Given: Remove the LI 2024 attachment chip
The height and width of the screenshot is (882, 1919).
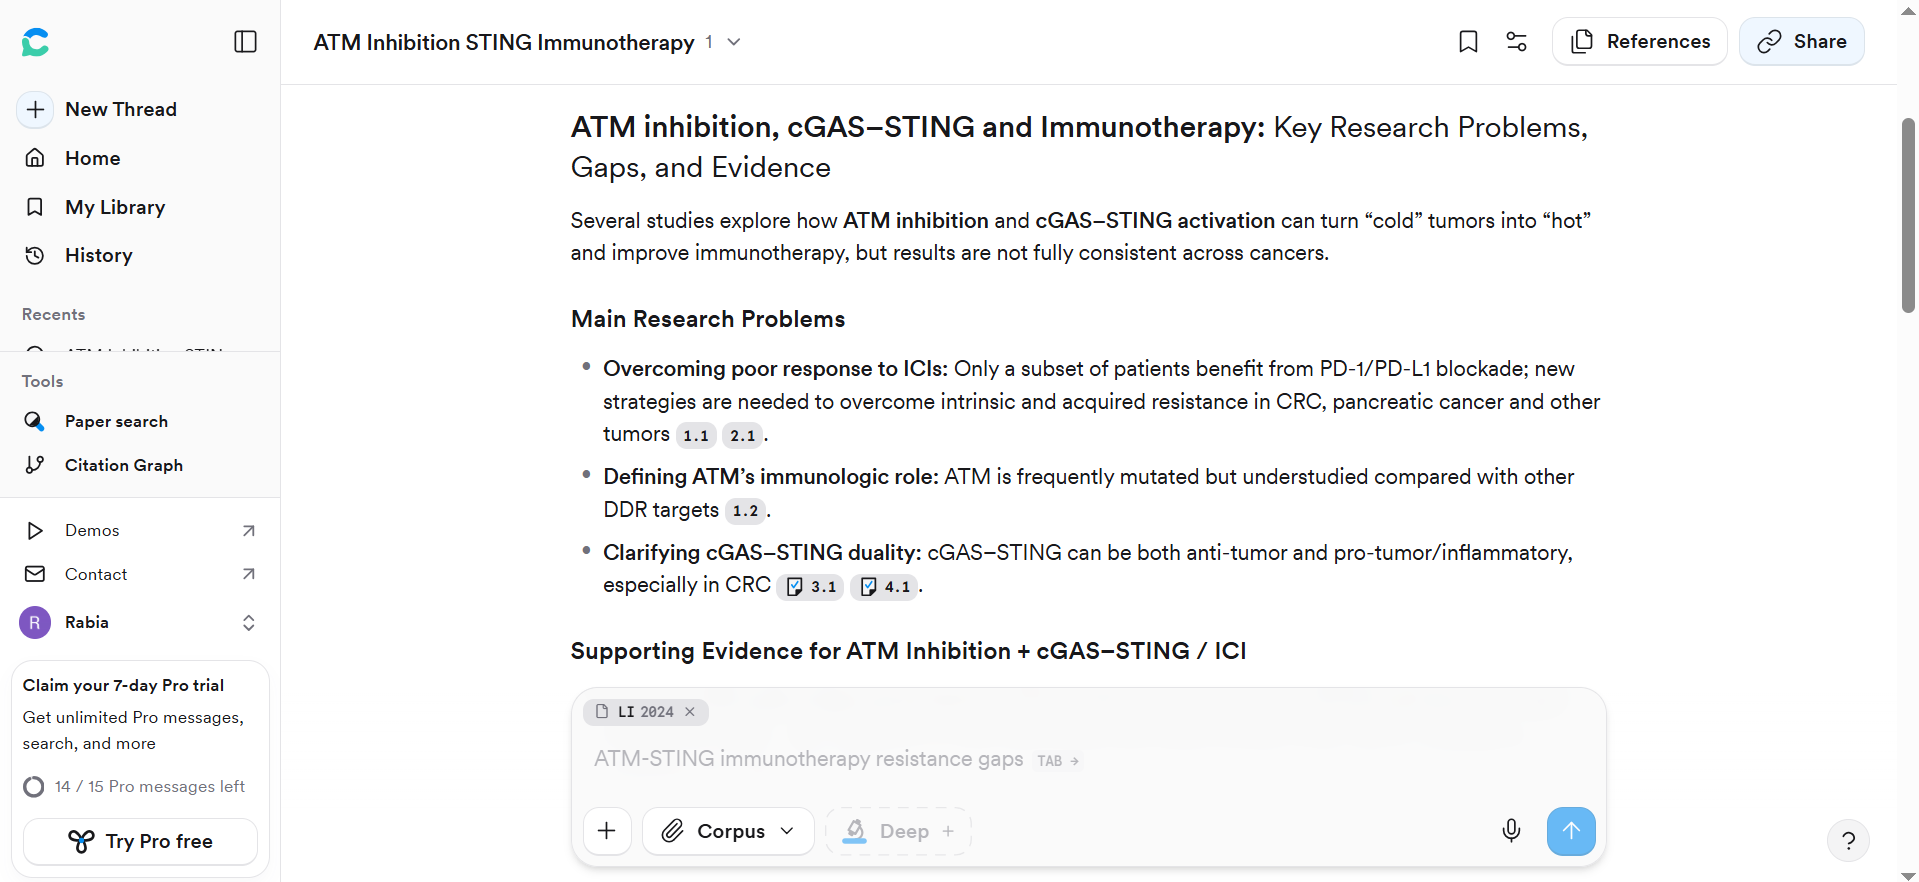Looking at the screenshot, I should [x=690, y=712].
